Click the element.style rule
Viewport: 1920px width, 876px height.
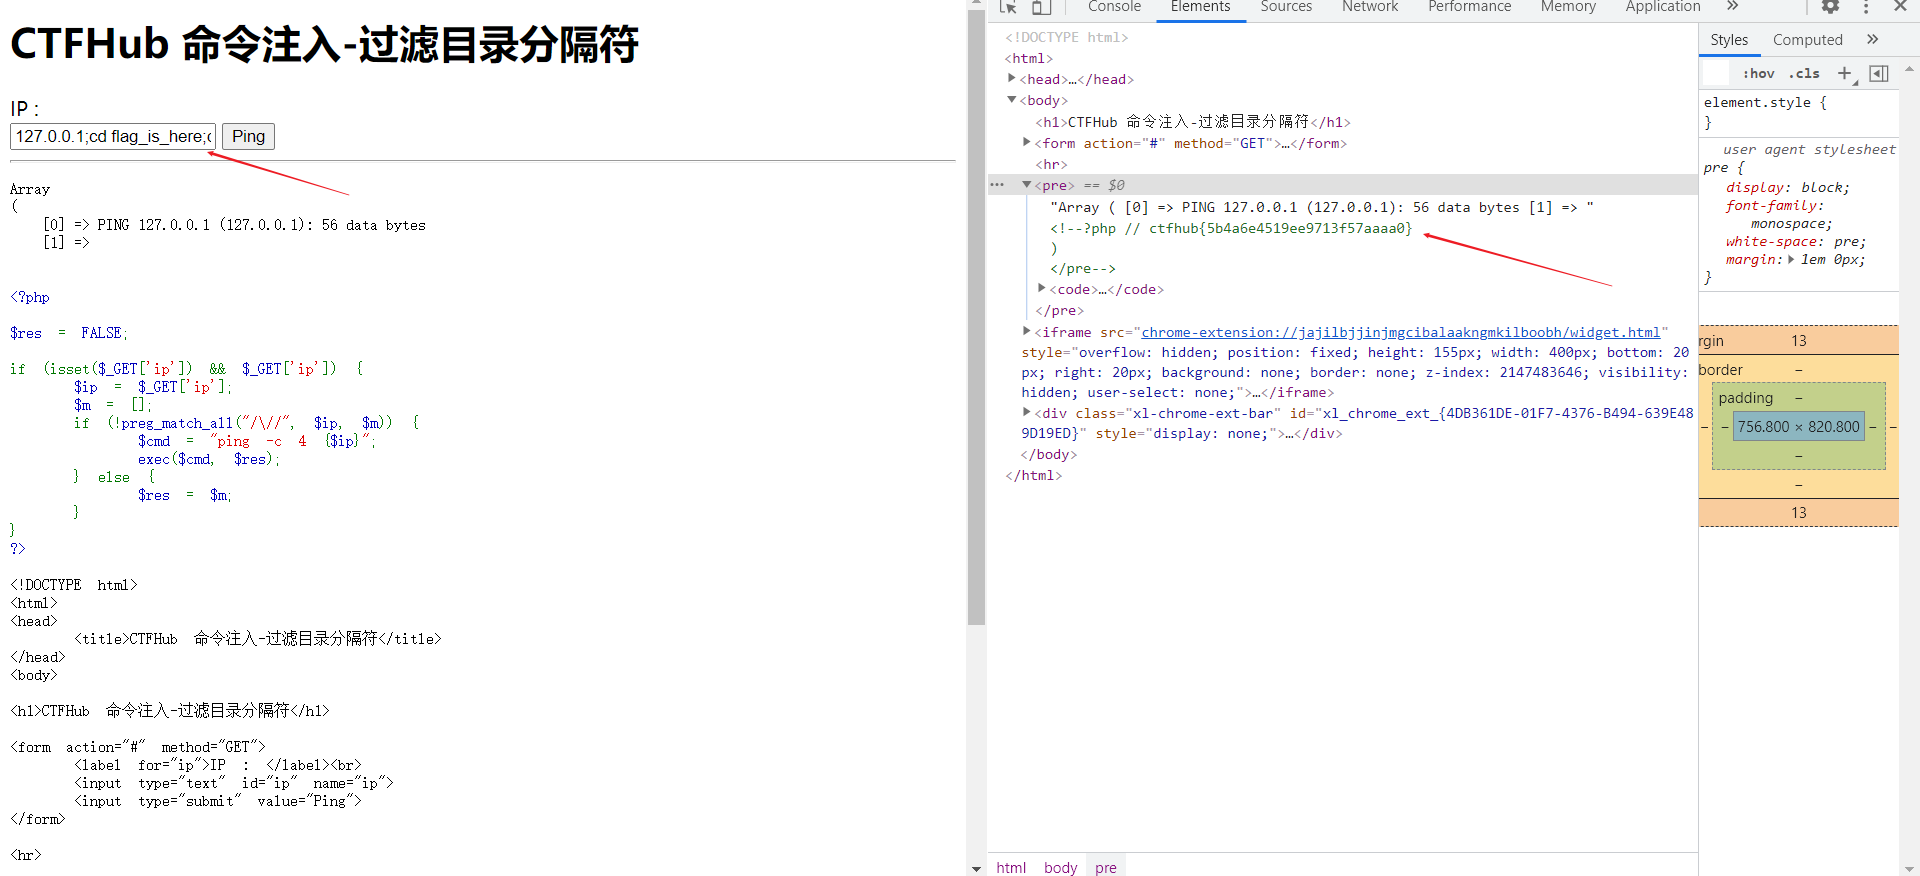tap(1764, 102)
